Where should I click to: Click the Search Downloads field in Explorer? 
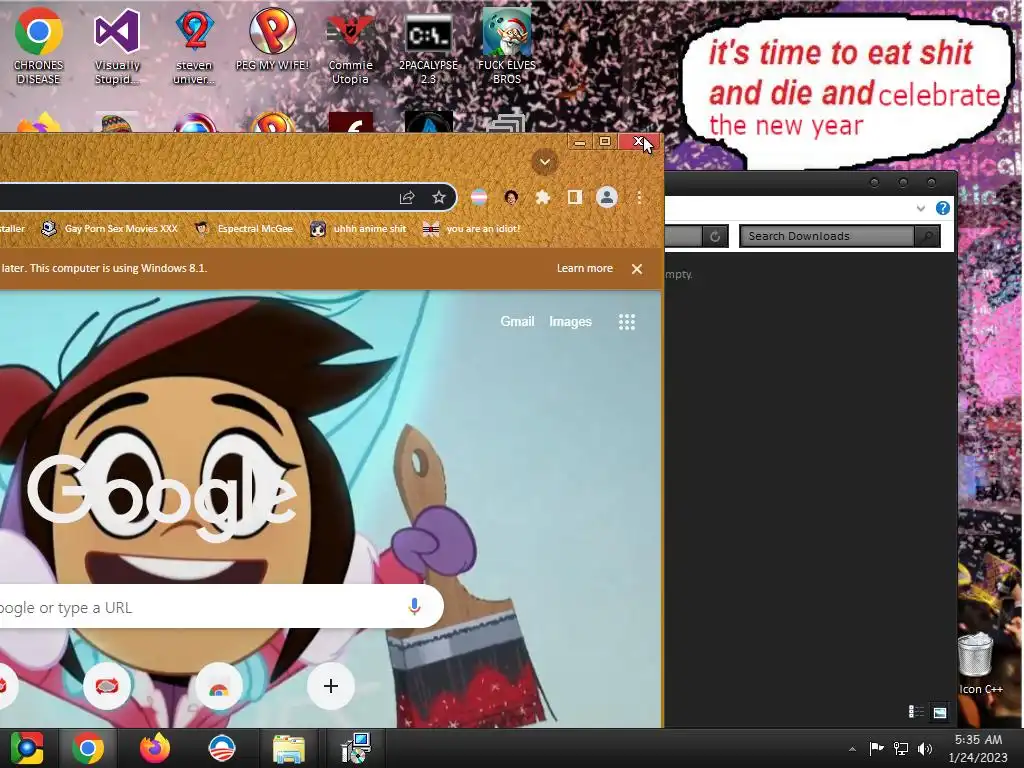click(826, 236)
